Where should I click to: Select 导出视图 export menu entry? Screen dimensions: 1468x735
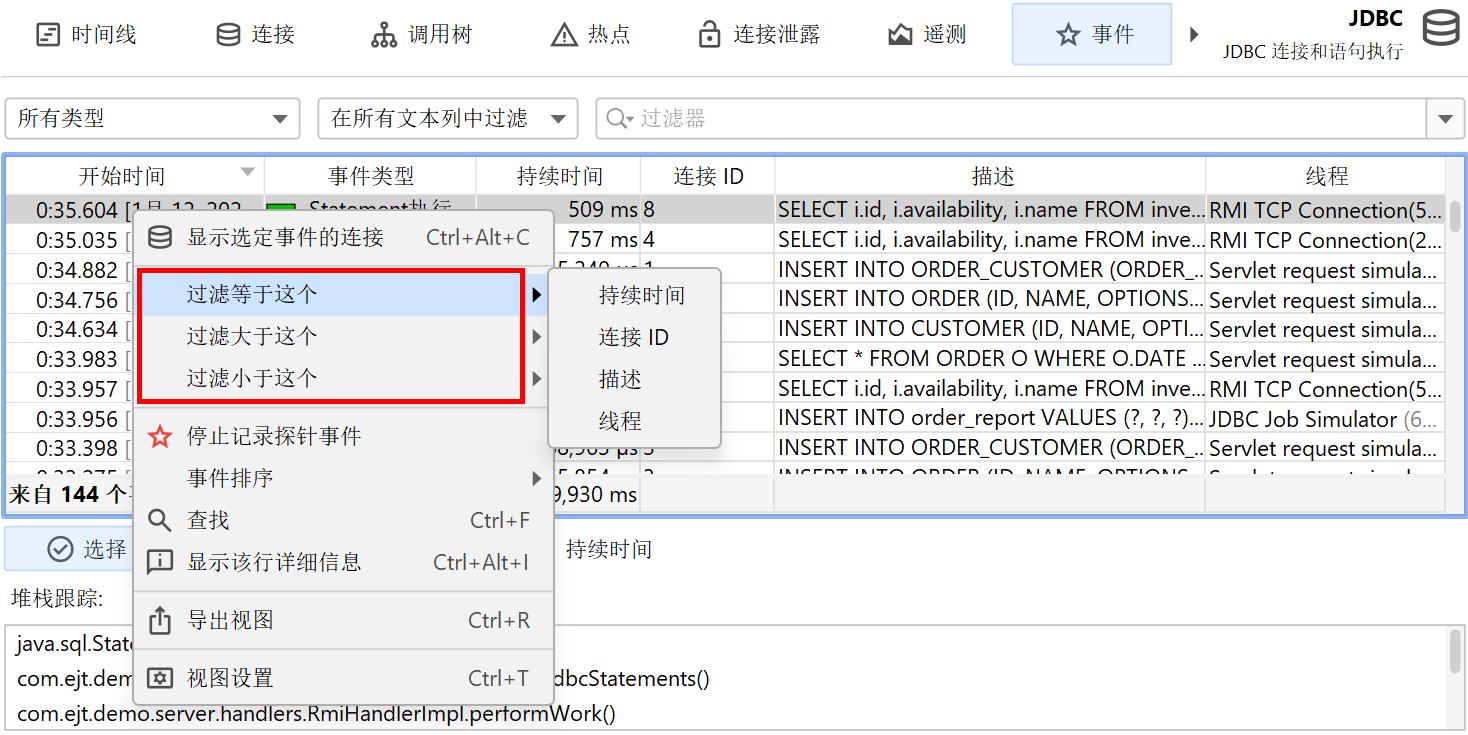(230, 620)
